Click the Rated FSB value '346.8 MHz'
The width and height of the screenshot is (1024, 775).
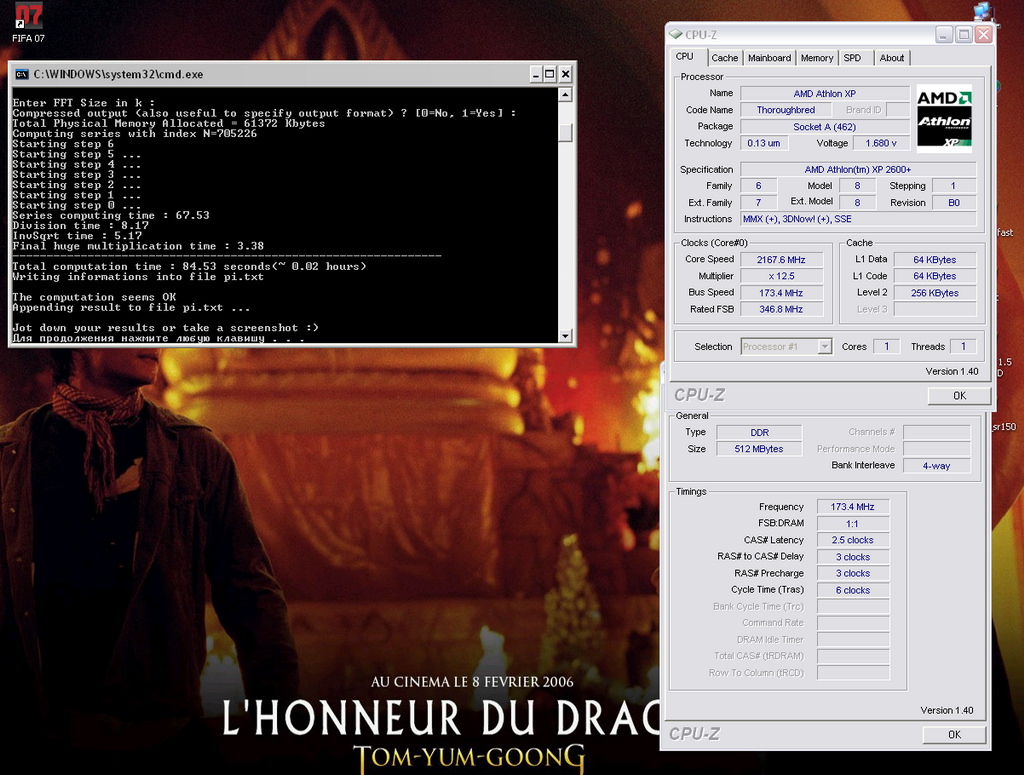pyautogui.click(x=781, y=309)
